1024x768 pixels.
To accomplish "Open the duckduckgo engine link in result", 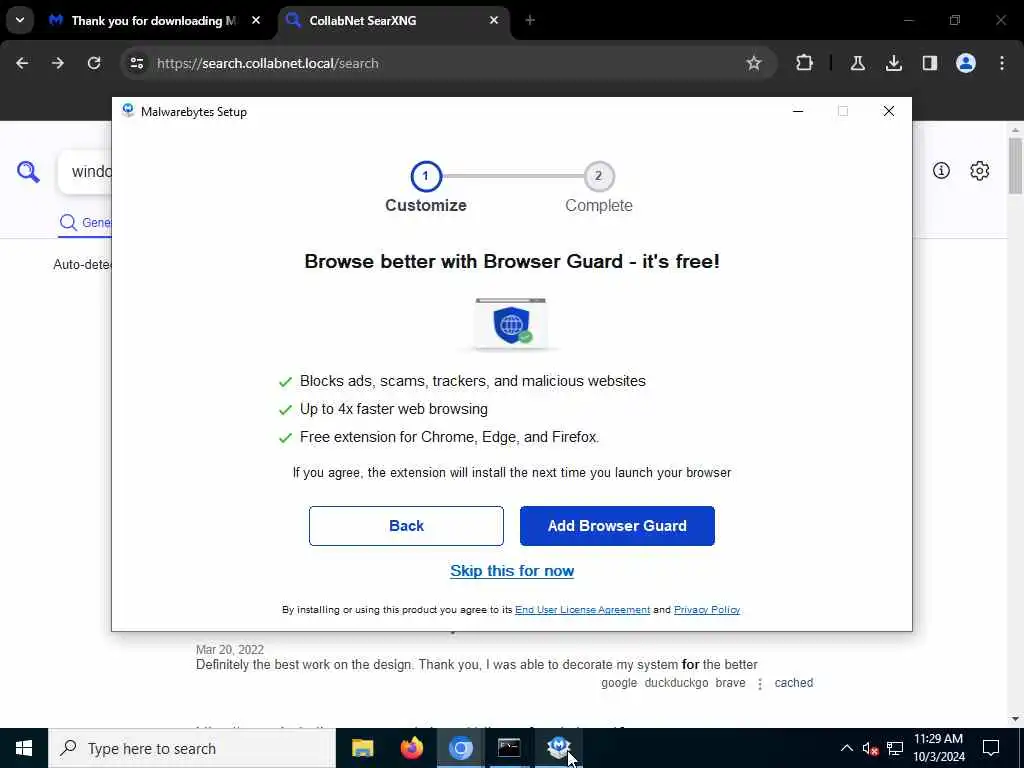I will tap(677, 682).
